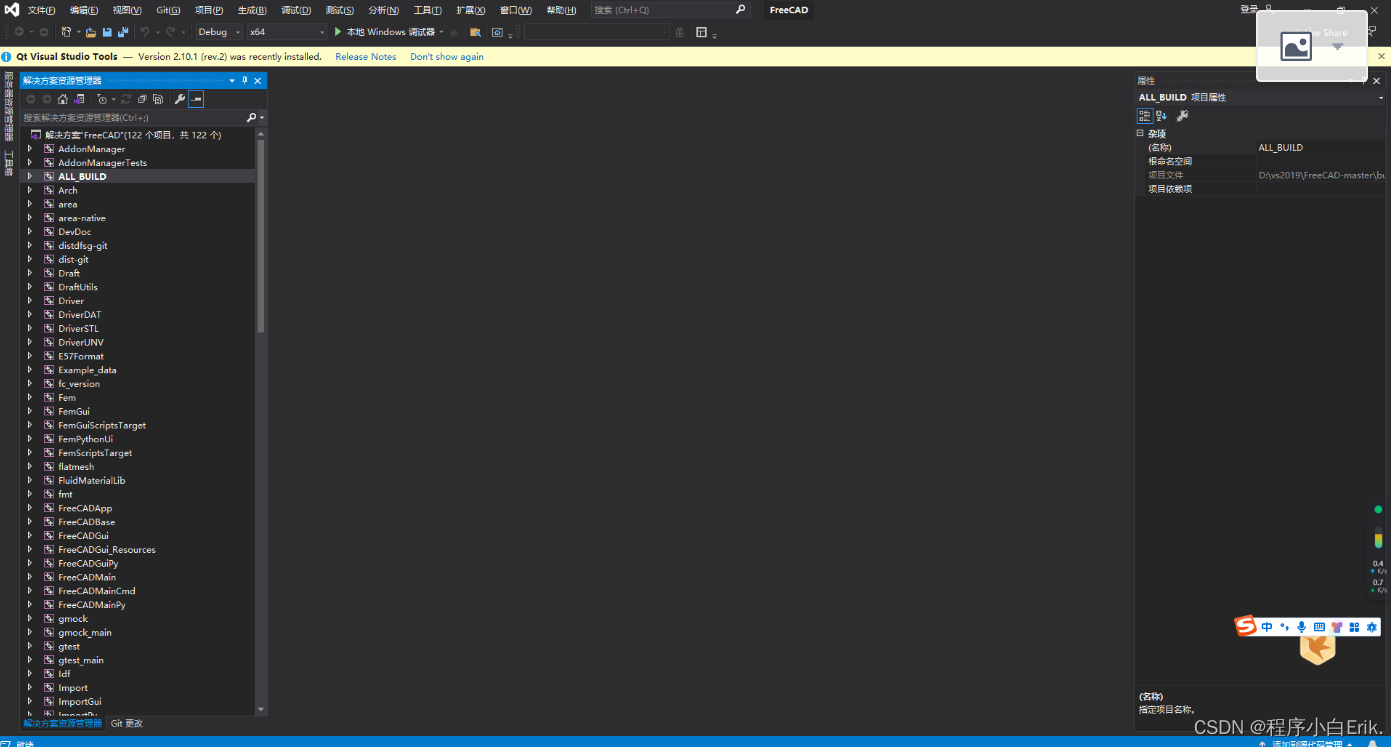Click the Undo arrow icon

point(145,32)
